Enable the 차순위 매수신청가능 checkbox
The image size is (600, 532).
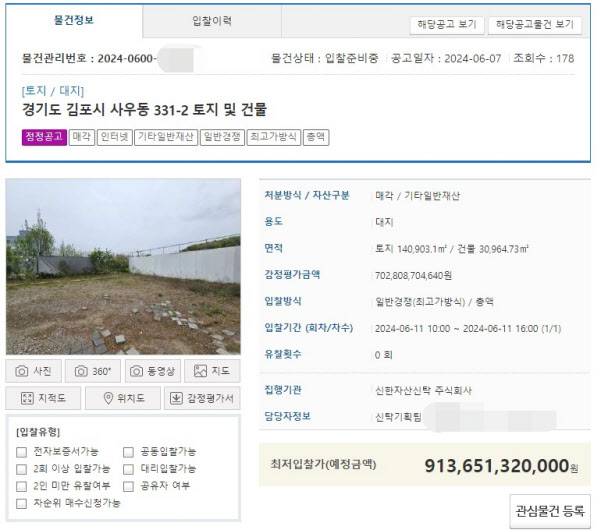coord(21,503)
